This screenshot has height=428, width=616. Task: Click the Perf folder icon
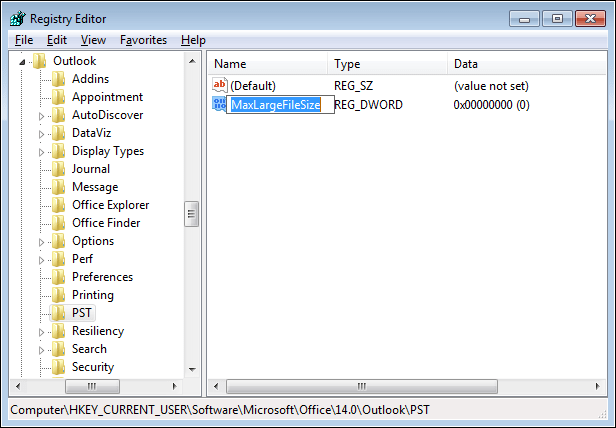[x=59, y=259]
